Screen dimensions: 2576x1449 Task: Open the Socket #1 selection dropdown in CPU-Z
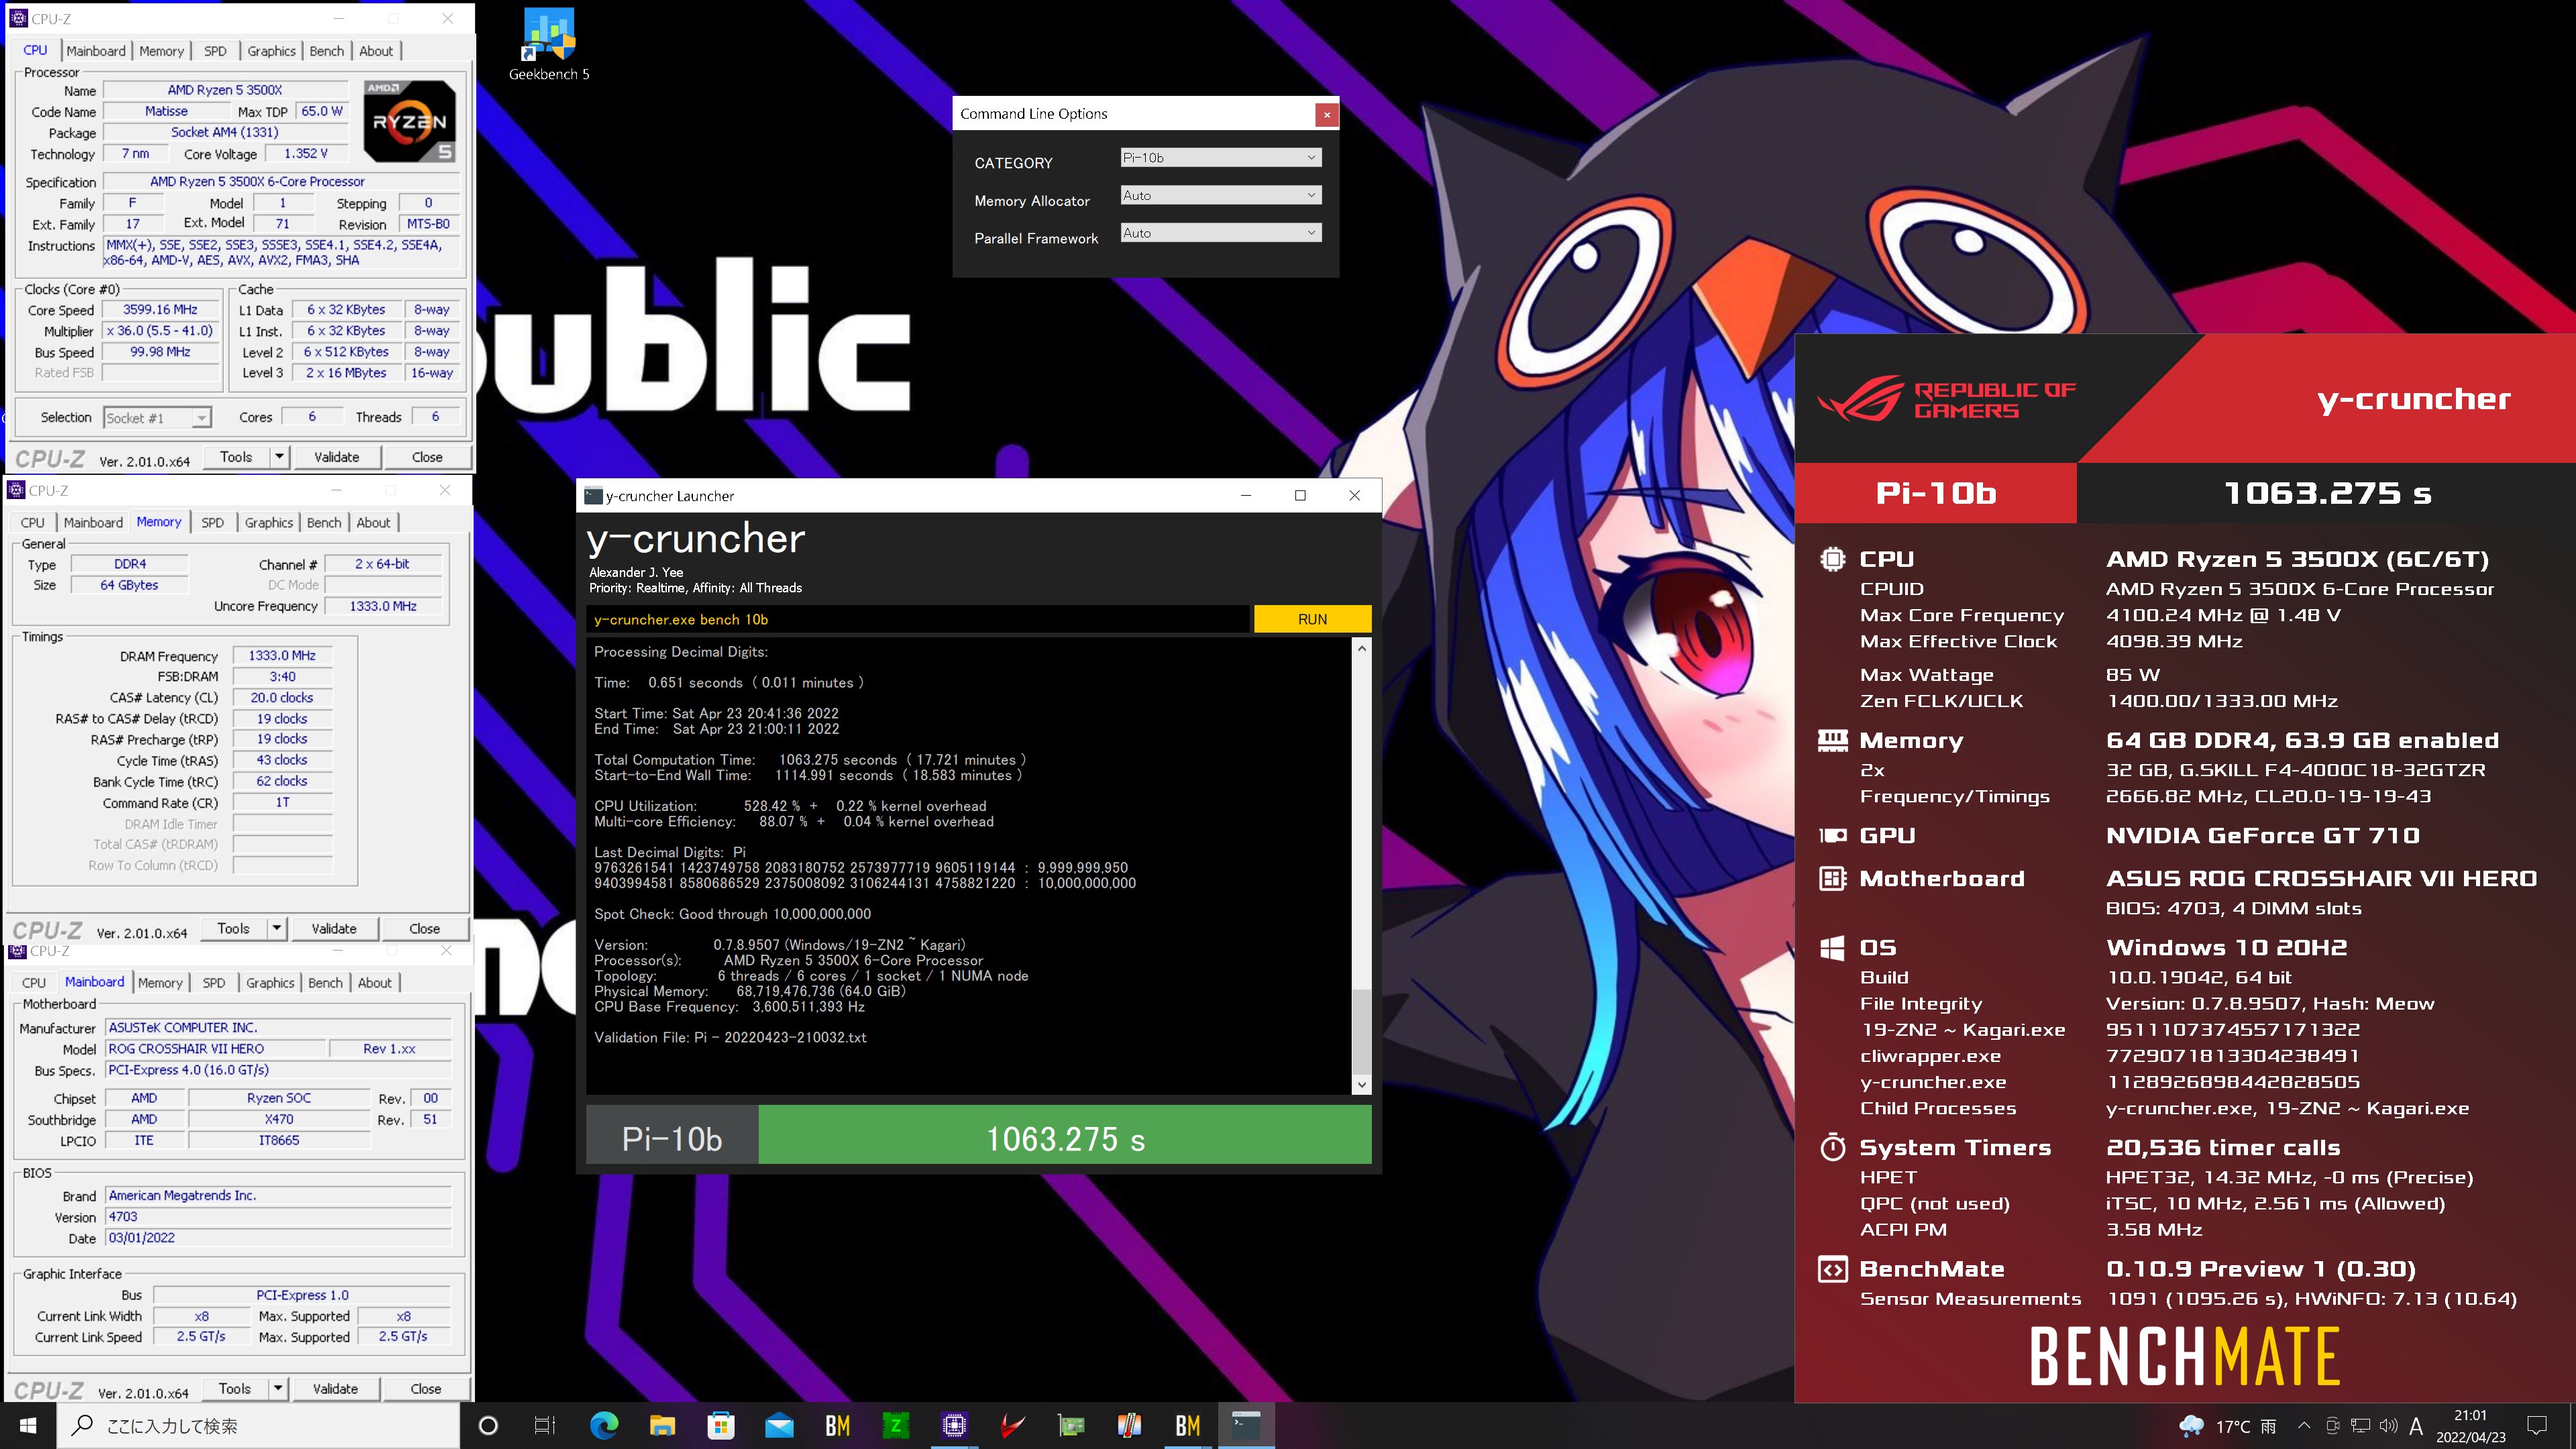pos(157,418)
